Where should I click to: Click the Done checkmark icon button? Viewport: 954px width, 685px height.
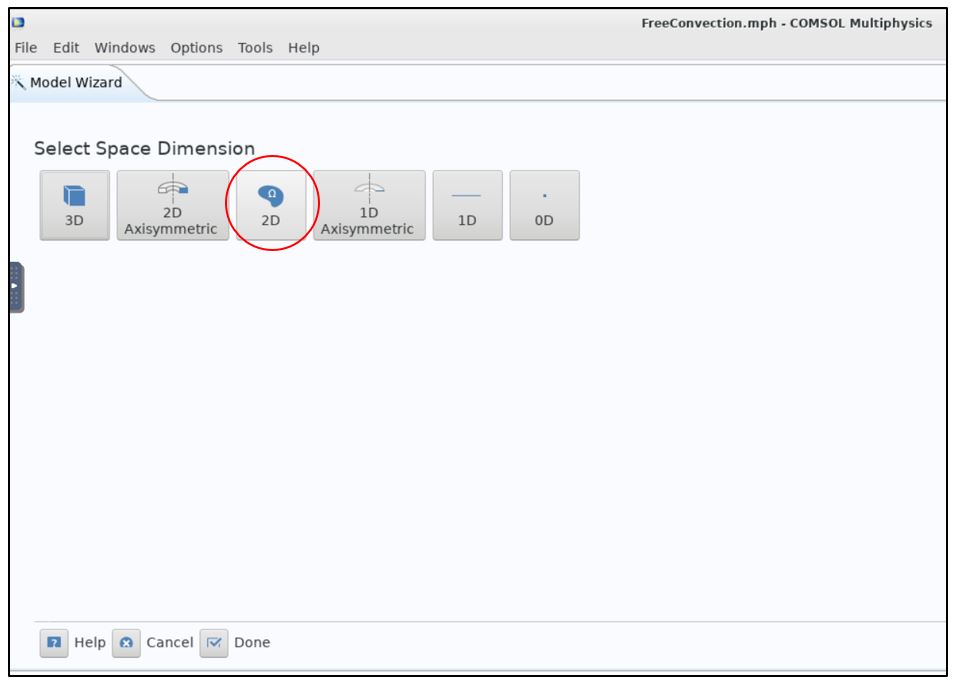tap(214, 643)
